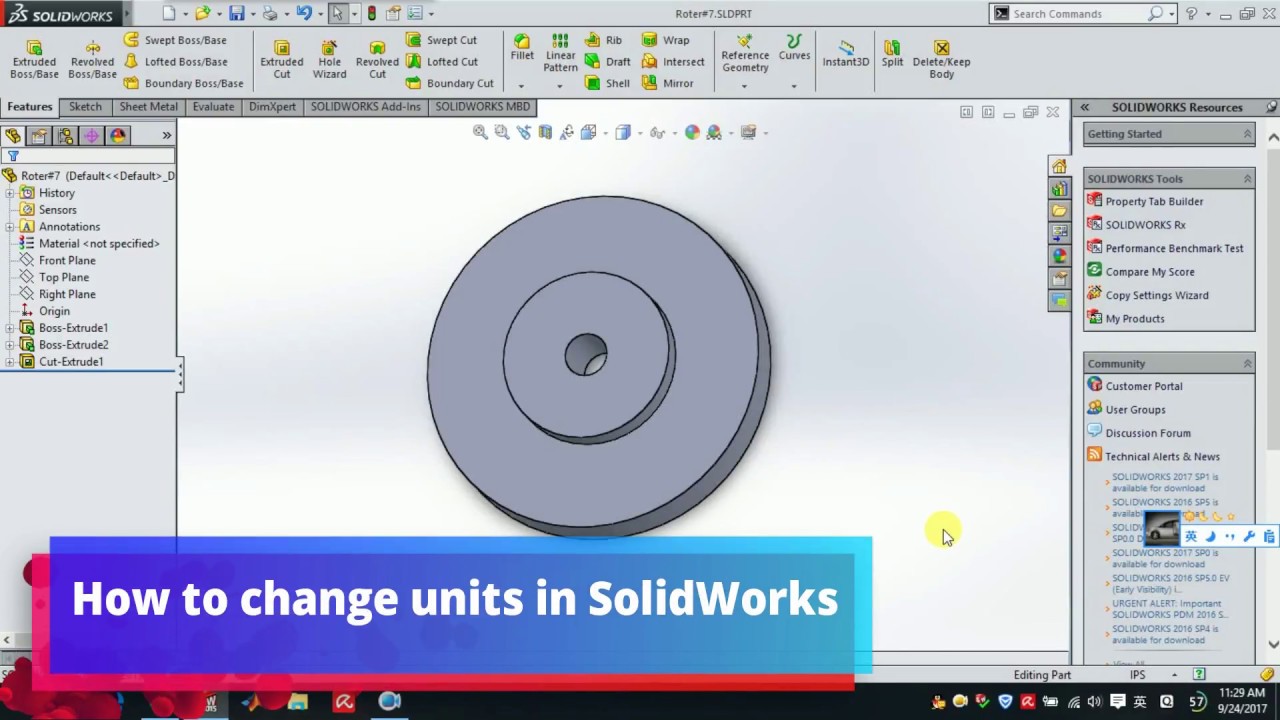Run Performance Benchmark Test

tap(1174, 248)
